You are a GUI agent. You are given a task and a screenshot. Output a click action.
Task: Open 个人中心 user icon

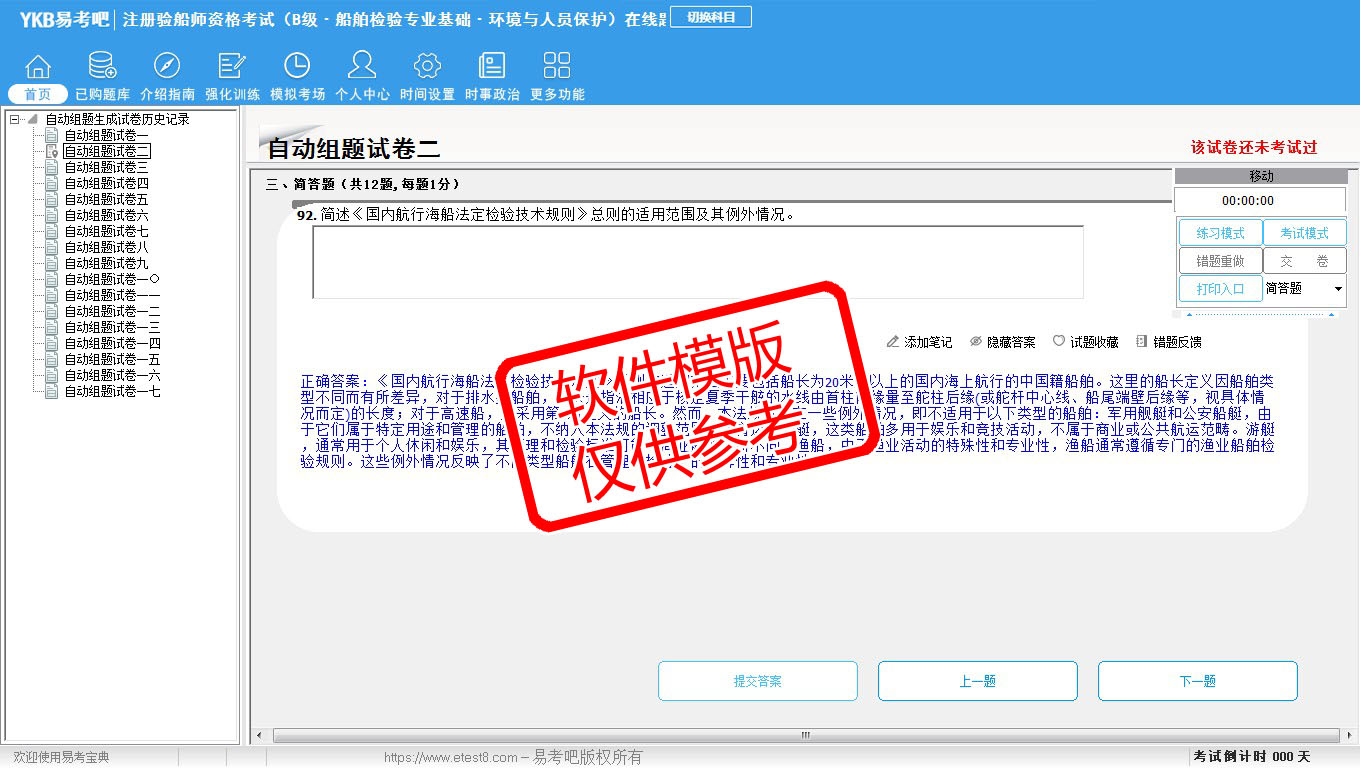point(362,67)
